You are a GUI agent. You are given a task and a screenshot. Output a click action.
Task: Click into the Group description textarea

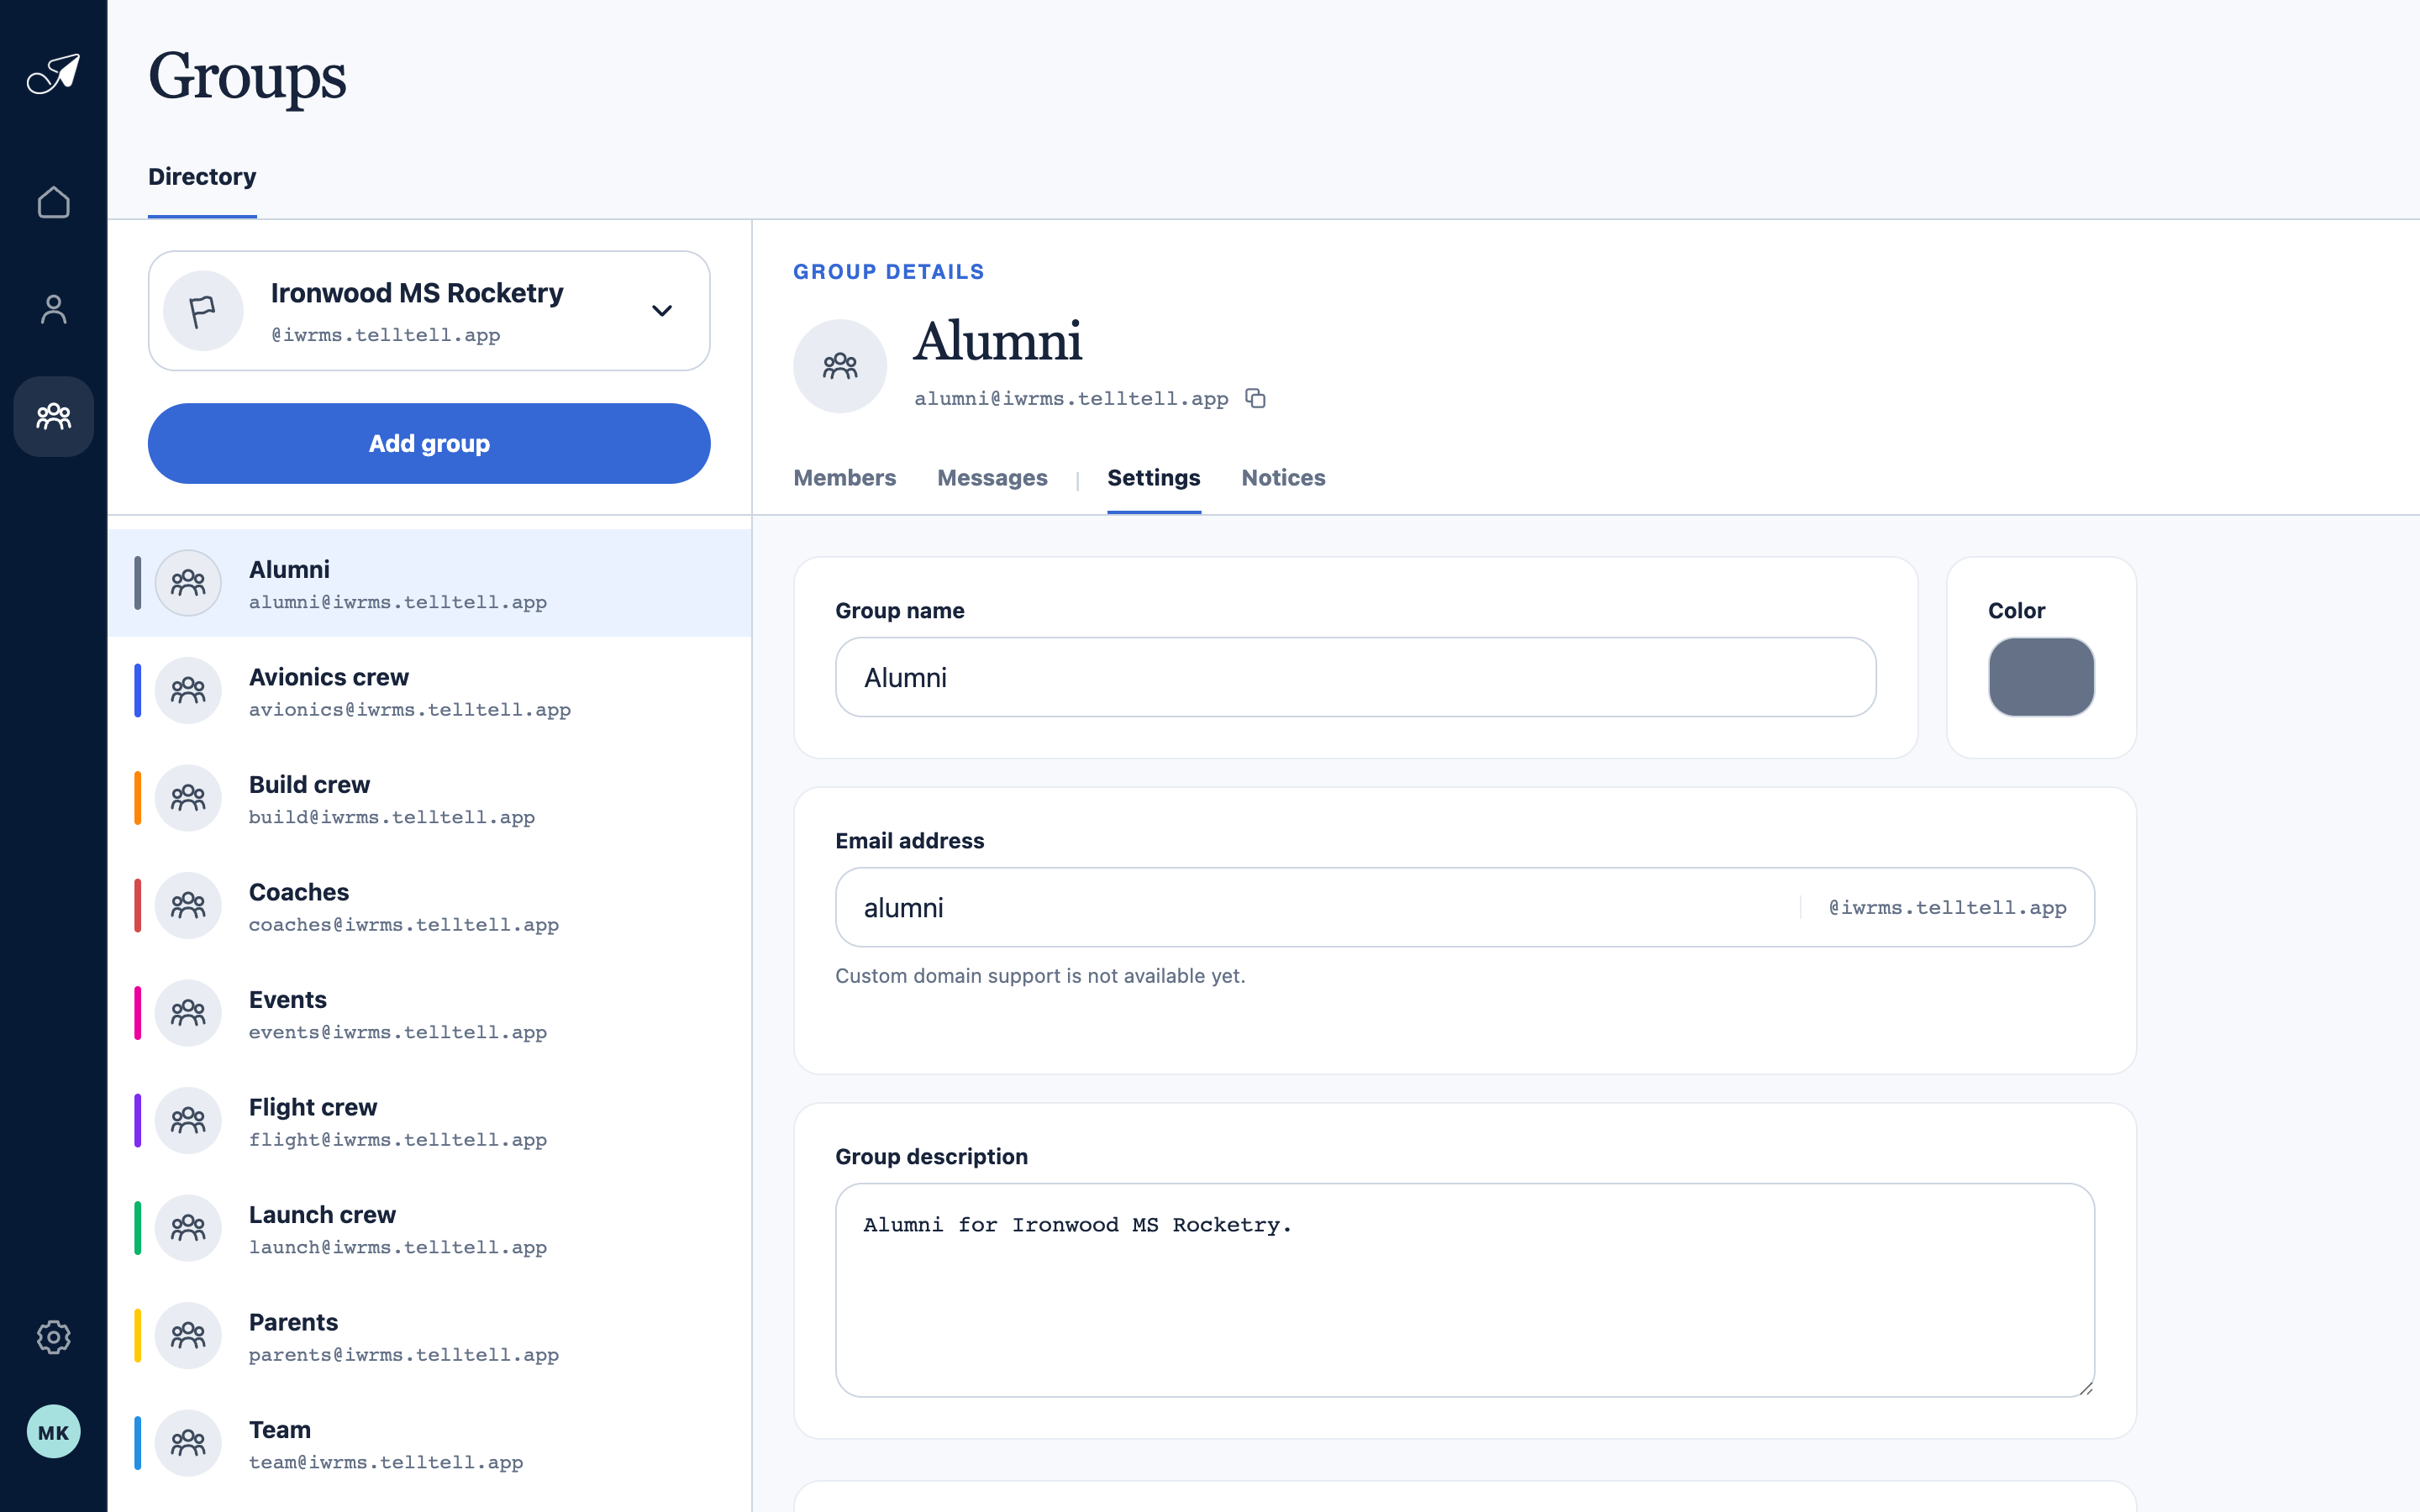[1465, 1290]
